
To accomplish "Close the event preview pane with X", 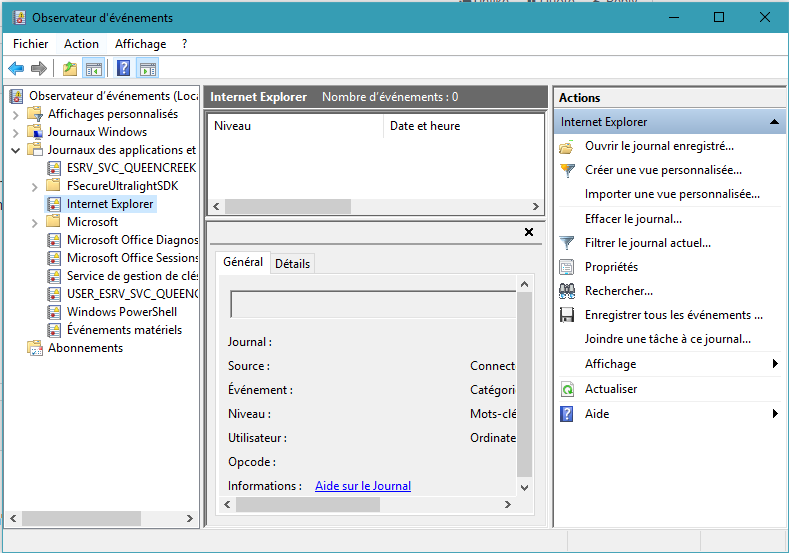I will pyautogui.click(x=529, y=232).
